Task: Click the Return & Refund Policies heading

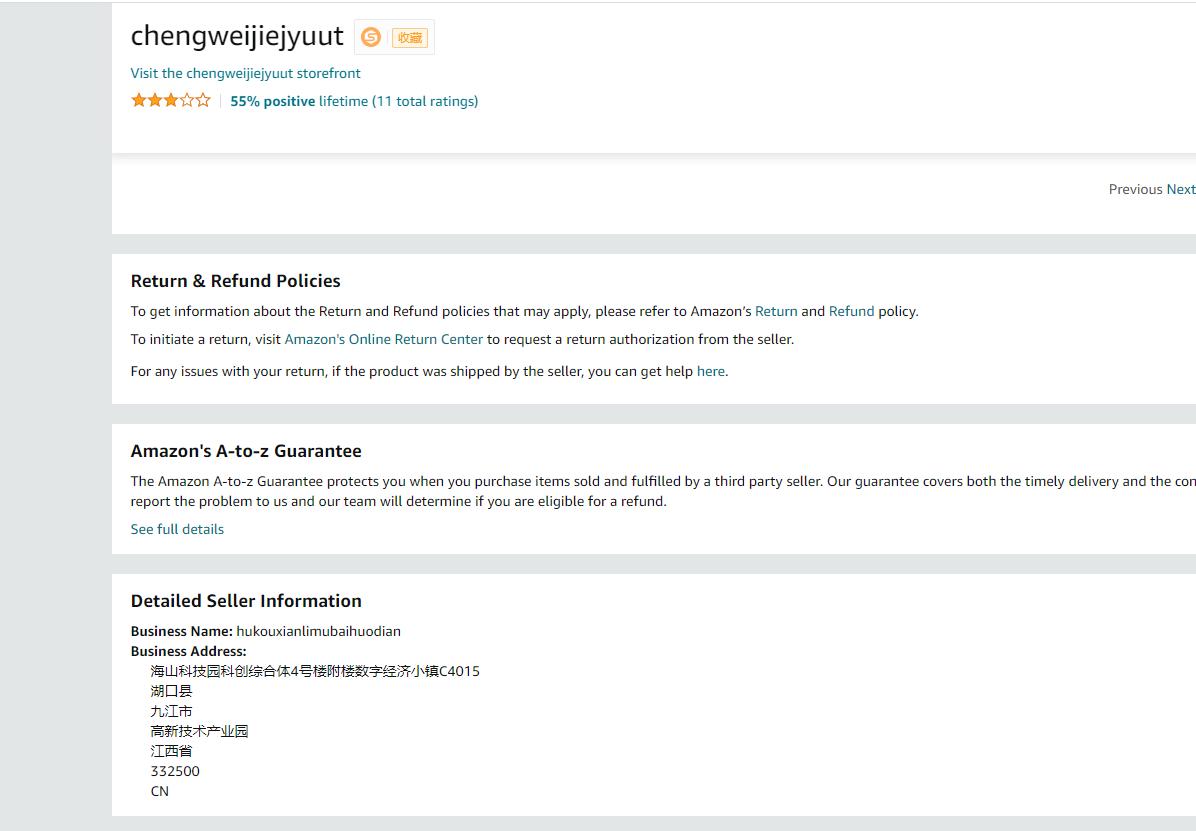Action: [x=235, y=281]
